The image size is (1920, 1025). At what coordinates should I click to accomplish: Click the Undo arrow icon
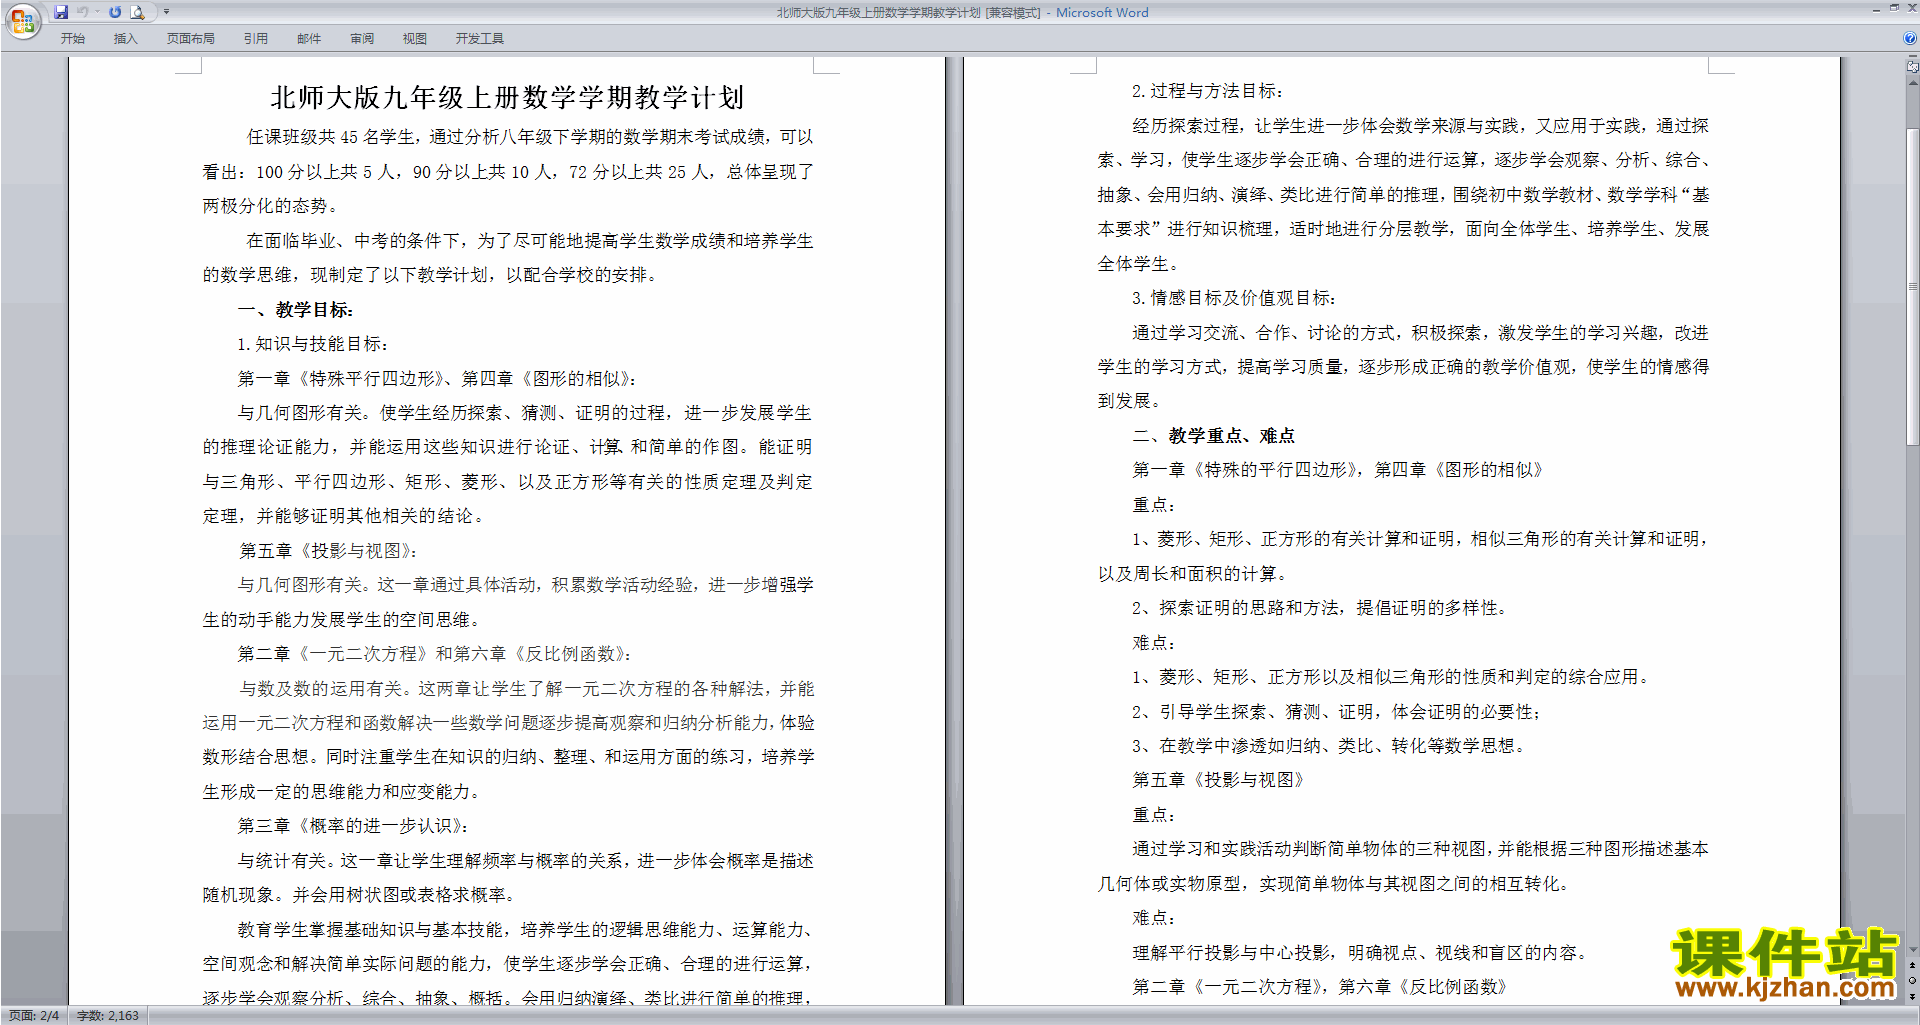point(83,12)
